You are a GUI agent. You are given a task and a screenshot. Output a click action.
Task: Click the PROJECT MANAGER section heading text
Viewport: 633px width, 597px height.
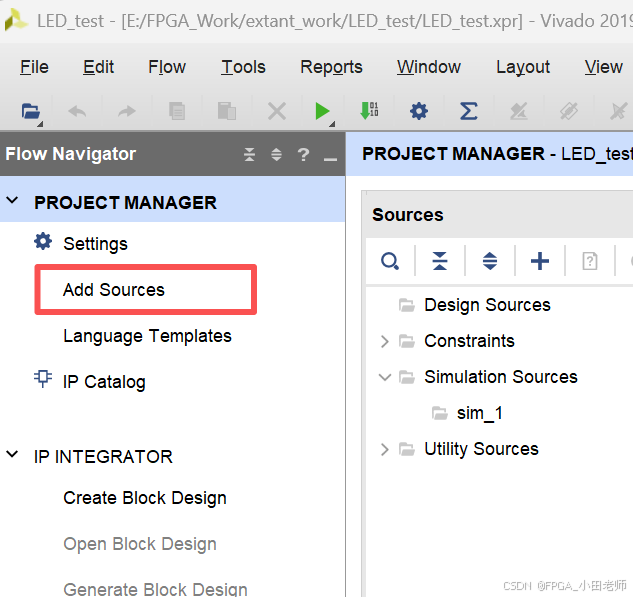[125, 203]
